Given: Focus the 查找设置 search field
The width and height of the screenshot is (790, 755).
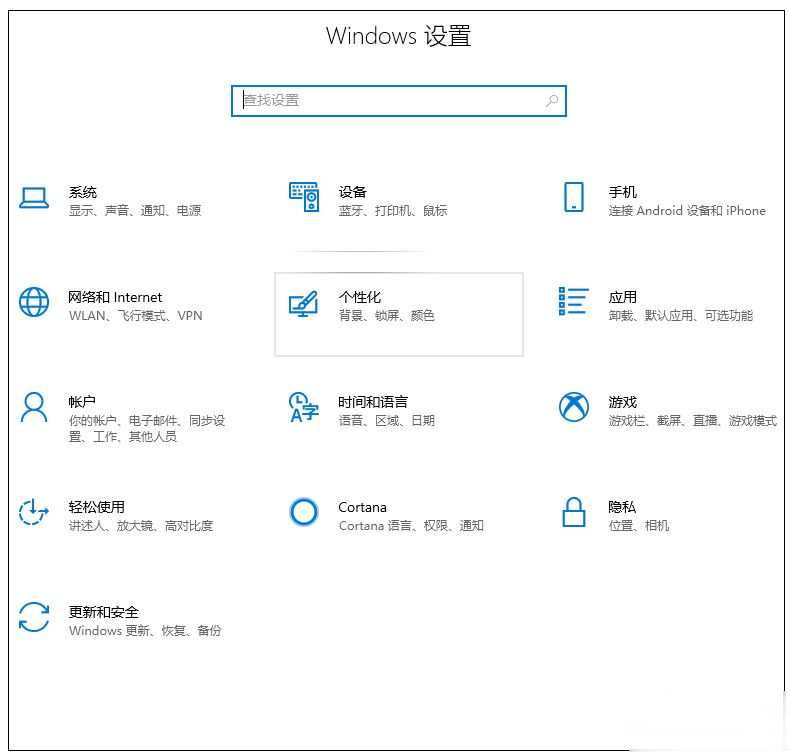Looking at the screenshot, I should click(399, 101).
